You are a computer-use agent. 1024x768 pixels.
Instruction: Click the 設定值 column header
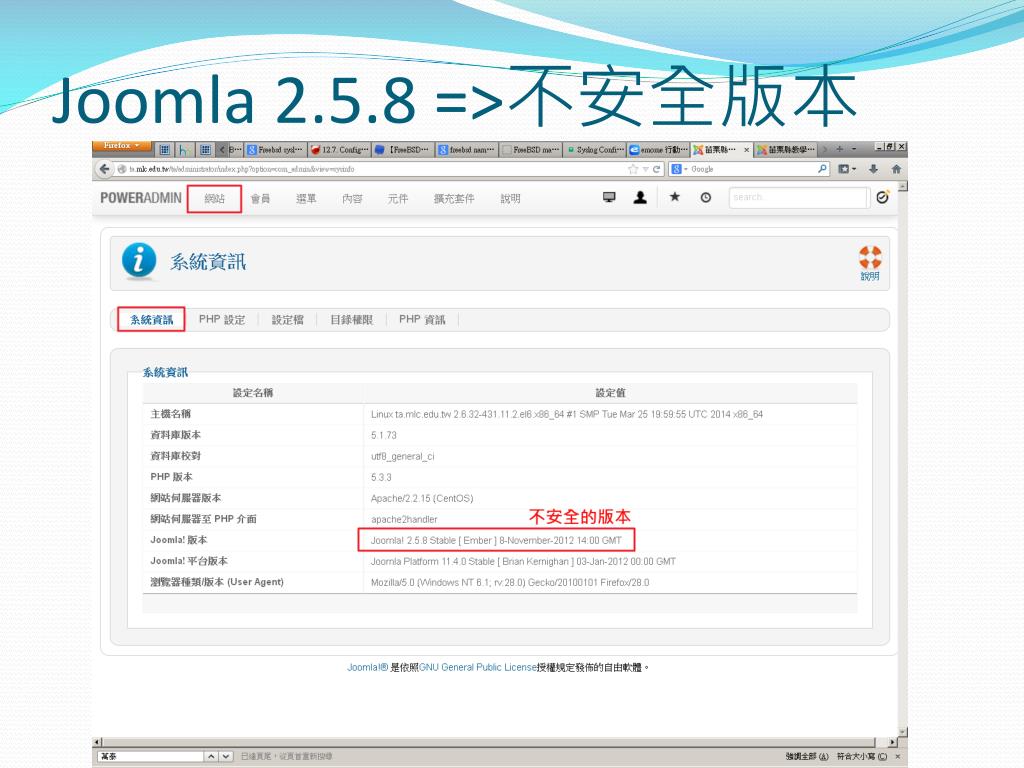click(x=610, y=392)
